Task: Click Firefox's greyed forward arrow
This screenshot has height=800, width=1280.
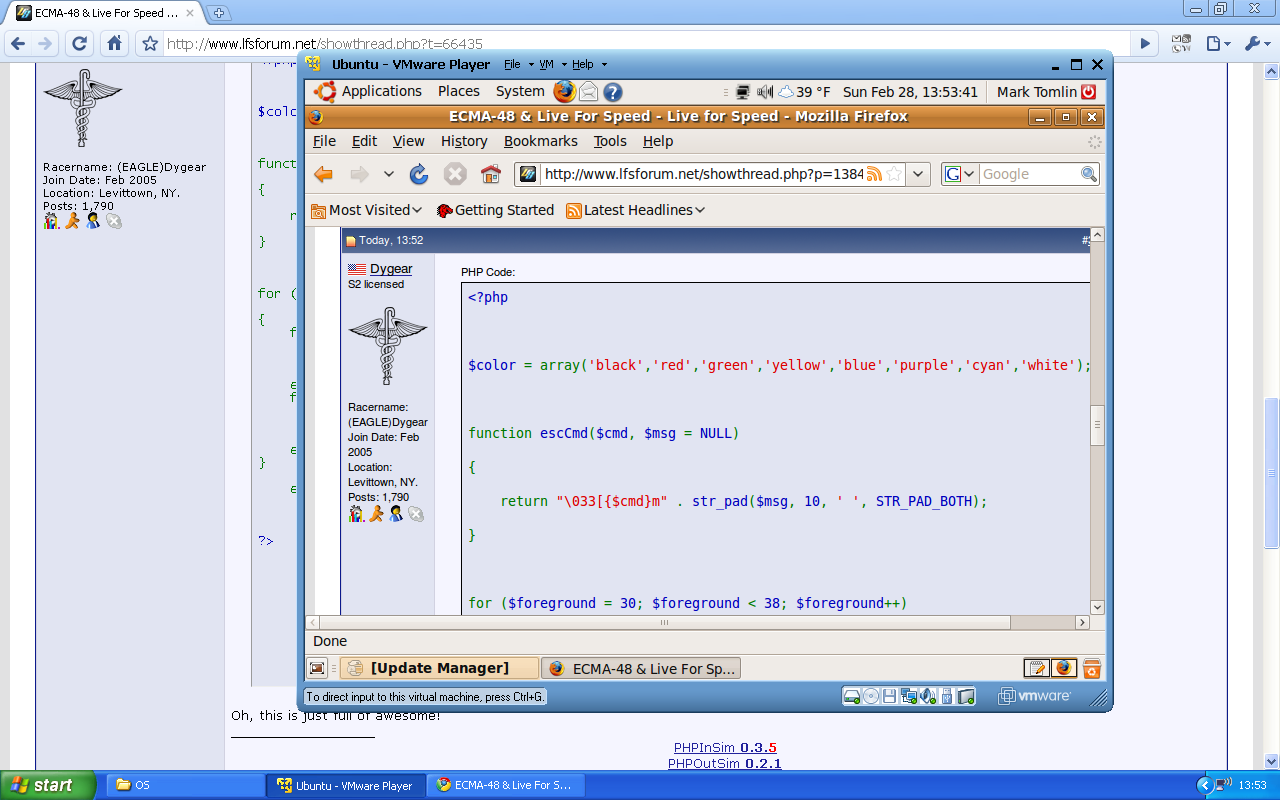Action: coord(359,174)
